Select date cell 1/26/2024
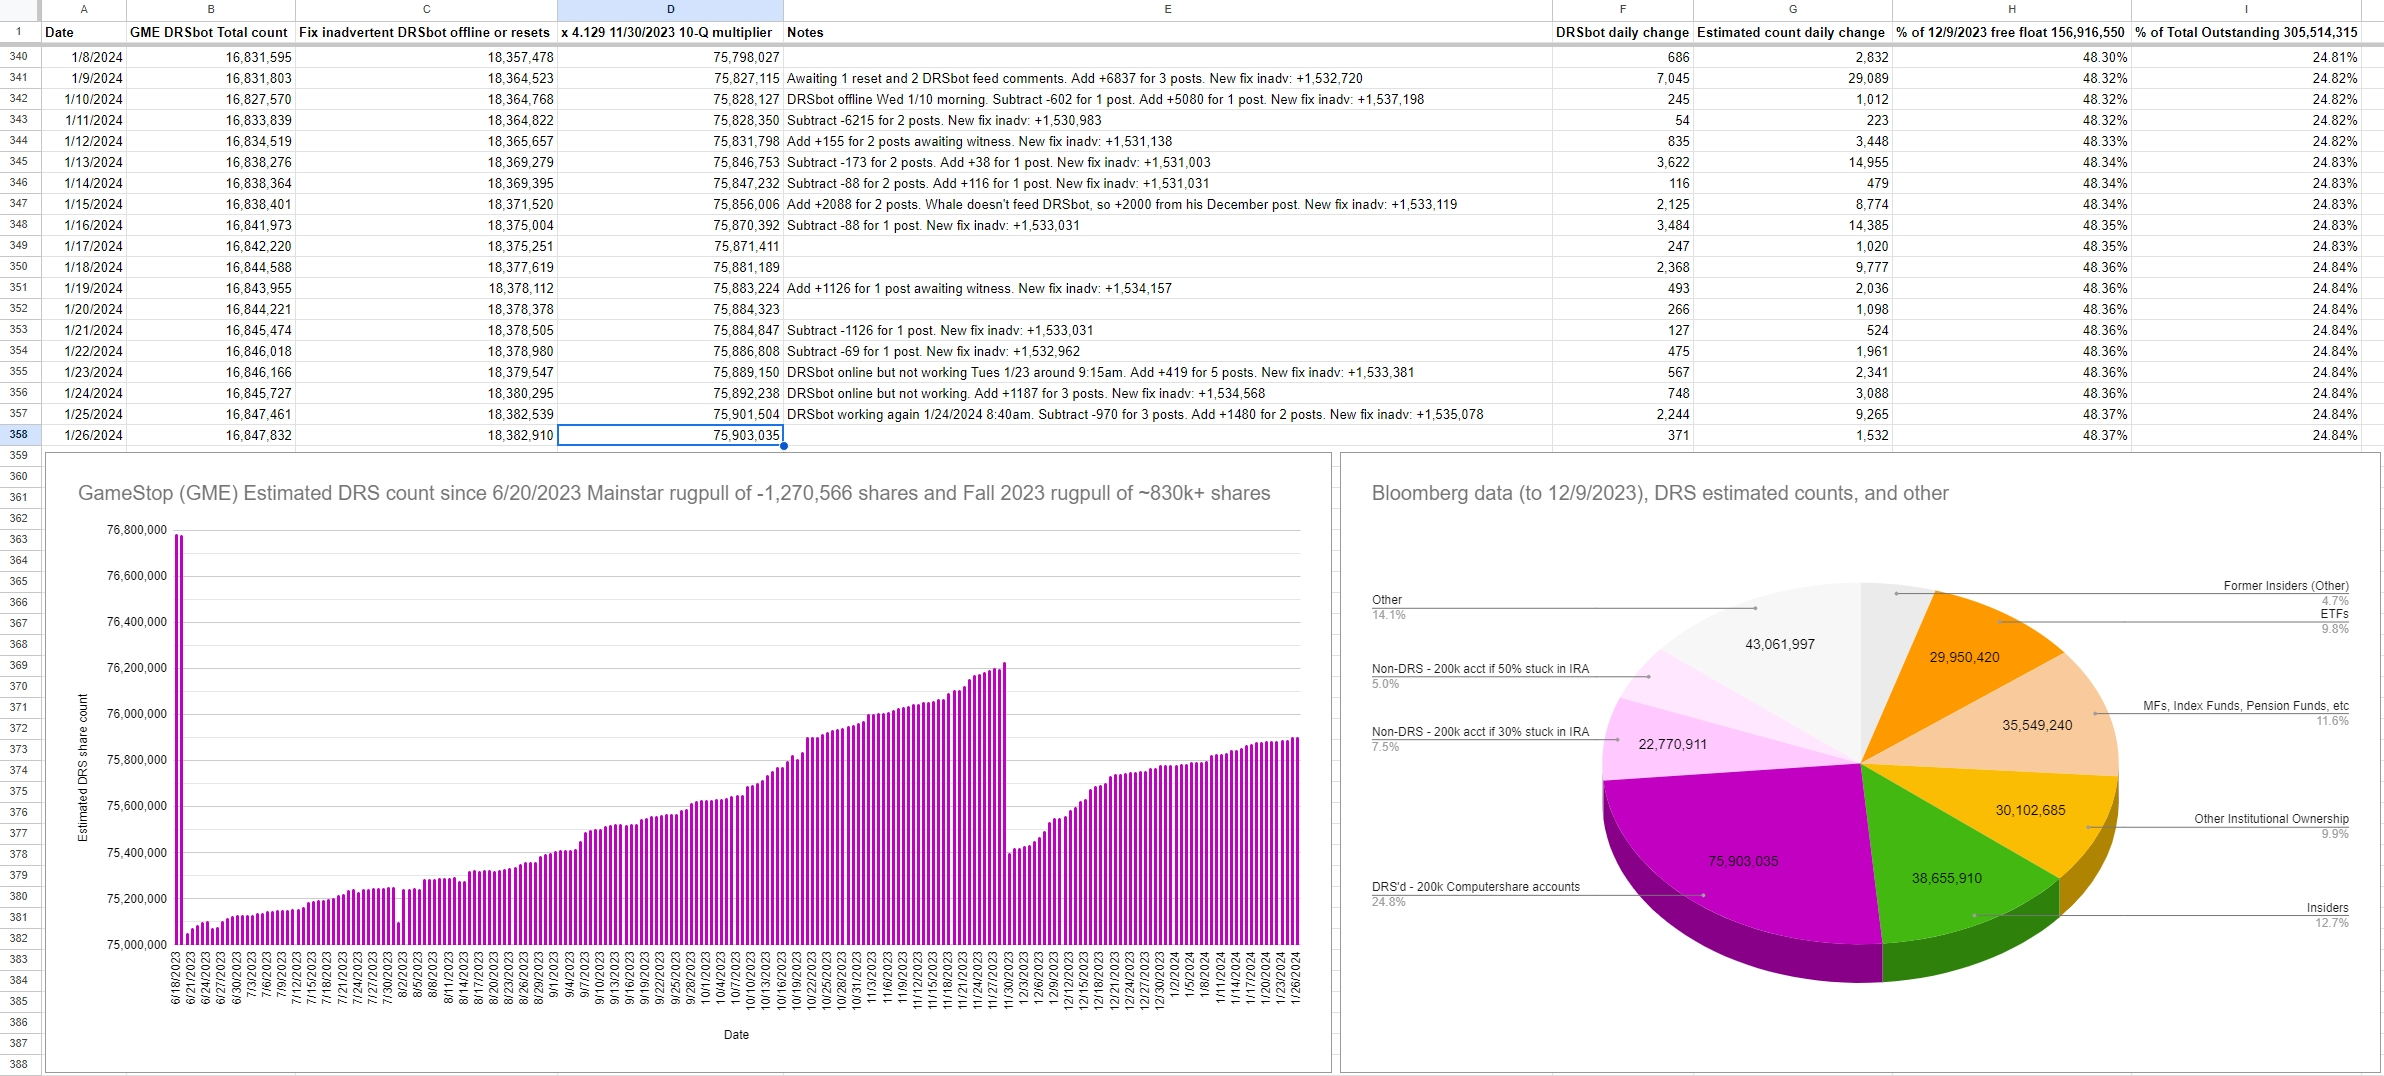Screen dimensions: 2384x1076 point(84,435)
